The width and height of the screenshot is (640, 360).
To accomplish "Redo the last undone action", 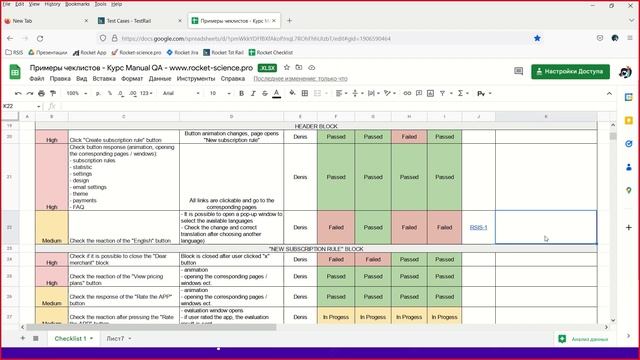I will (x=29, y=93).
